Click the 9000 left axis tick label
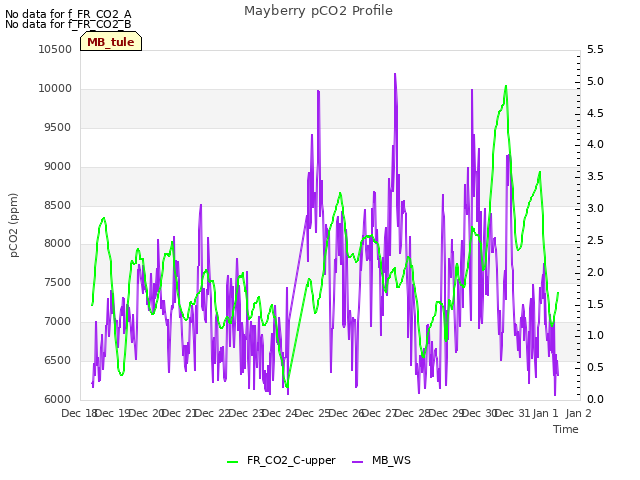 tap(58, 167)
